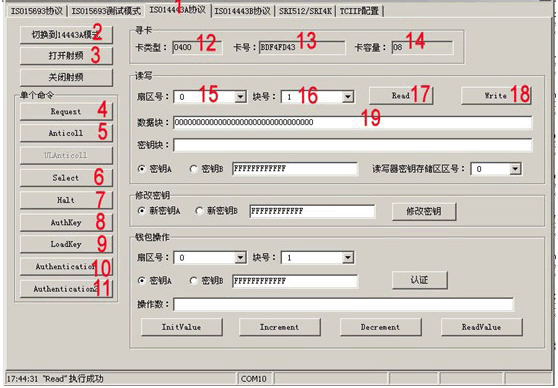Select 密钥B radio in 读写 section
Screen dimensions: 558x388
[194, 169]
